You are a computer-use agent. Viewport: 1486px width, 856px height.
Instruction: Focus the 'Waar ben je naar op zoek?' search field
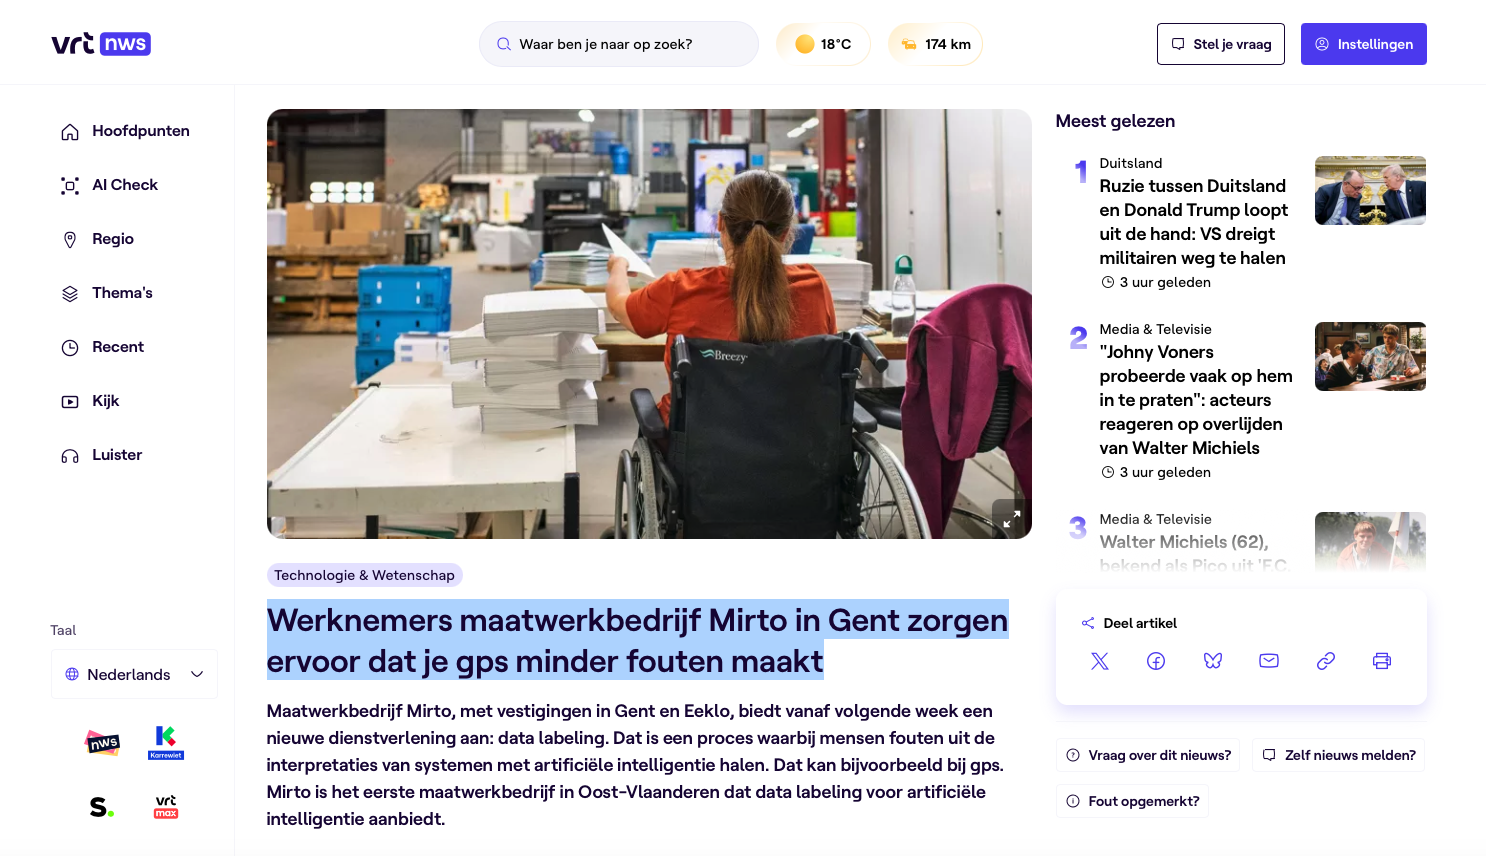point(619,44)
